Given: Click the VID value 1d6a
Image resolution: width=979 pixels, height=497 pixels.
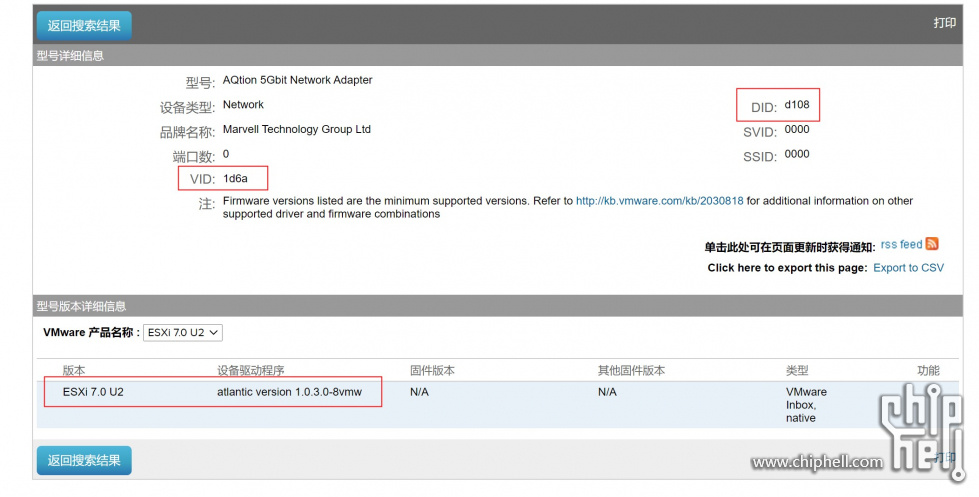Looking at the screenshot, I should pos(235,179).
